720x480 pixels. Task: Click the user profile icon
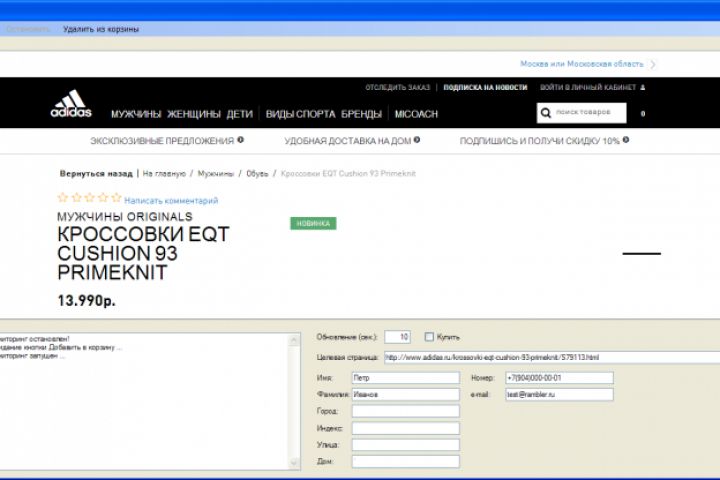[643, 87]
